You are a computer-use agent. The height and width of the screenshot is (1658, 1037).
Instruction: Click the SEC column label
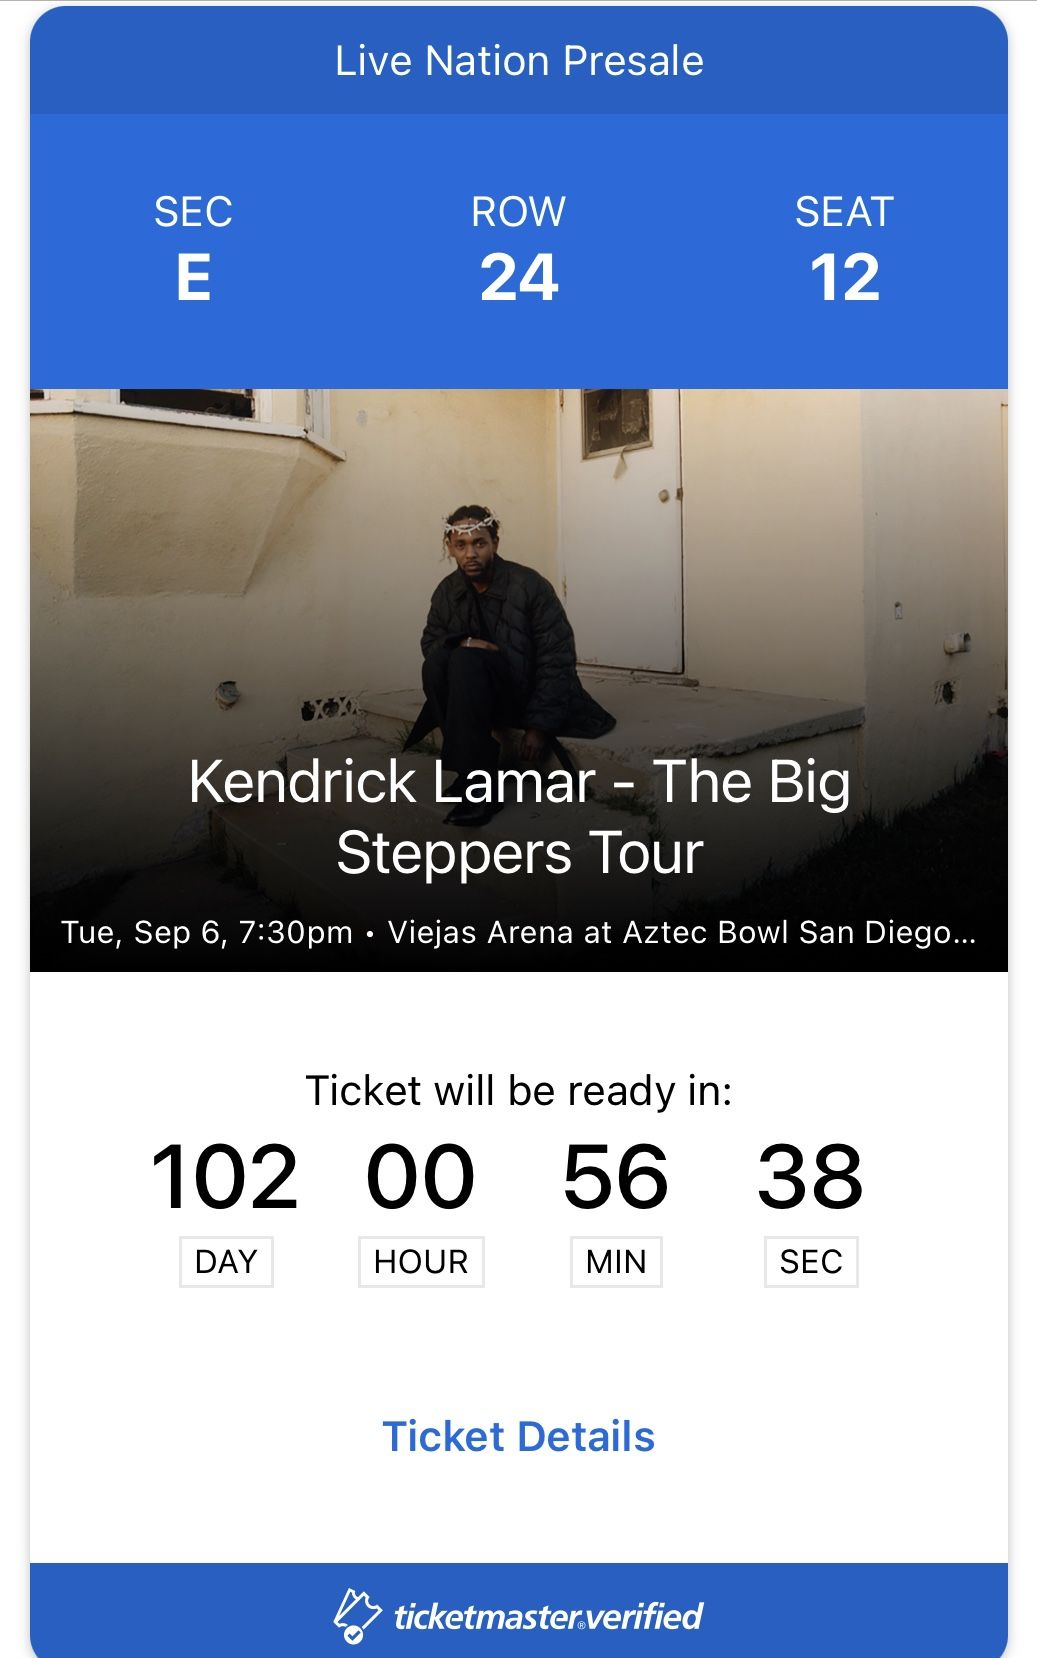click(193, 211)
